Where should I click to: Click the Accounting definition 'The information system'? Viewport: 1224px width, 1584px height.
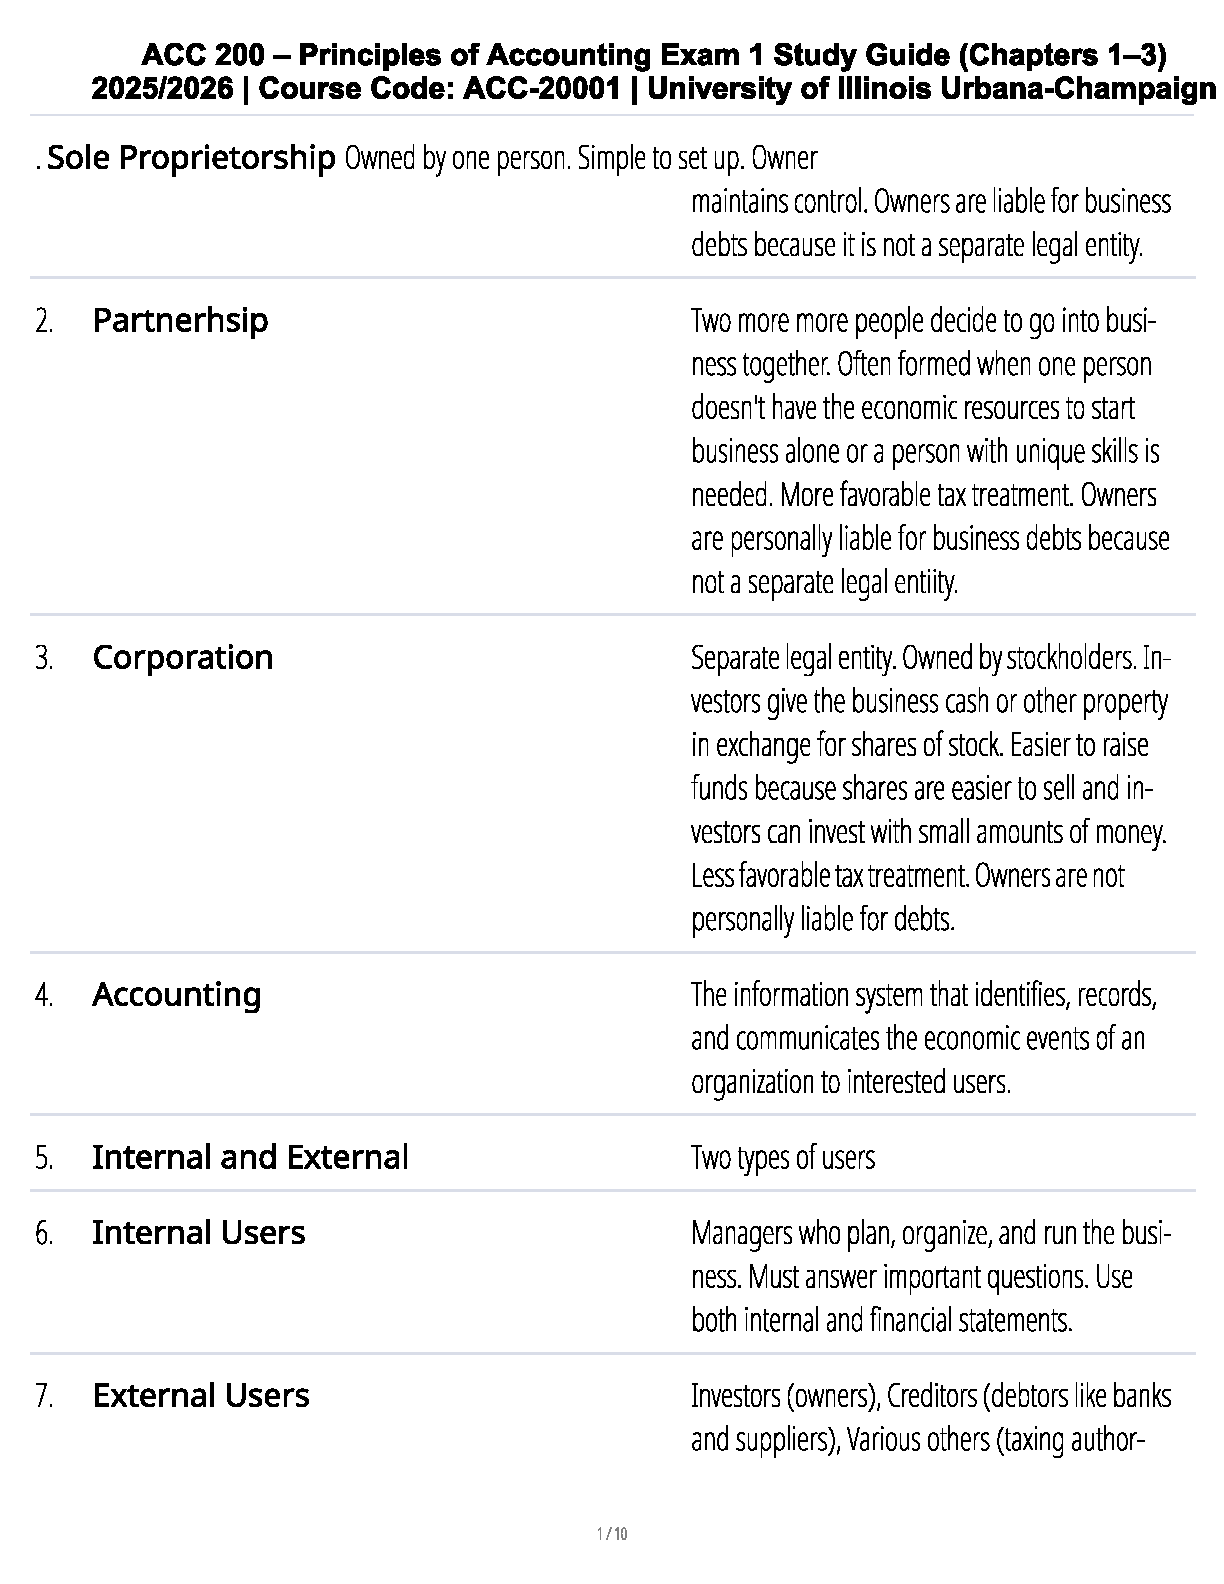[x=923, y=1038]
